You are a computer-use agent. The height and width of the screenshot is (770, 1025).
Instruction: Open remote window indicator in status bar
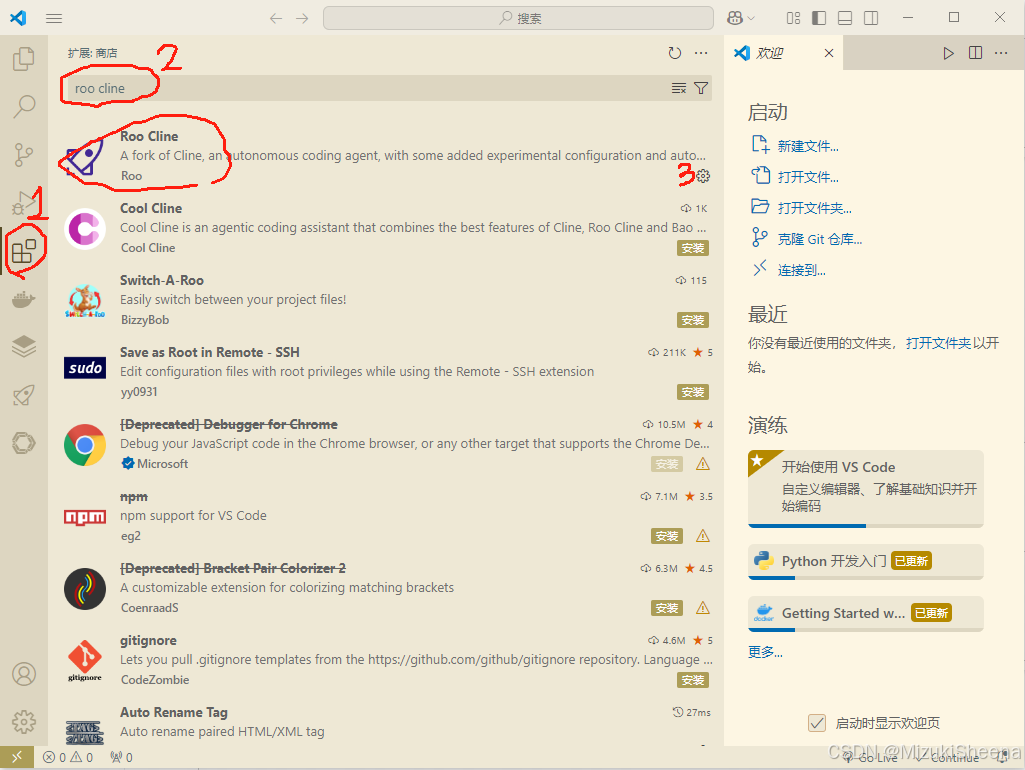17,757
